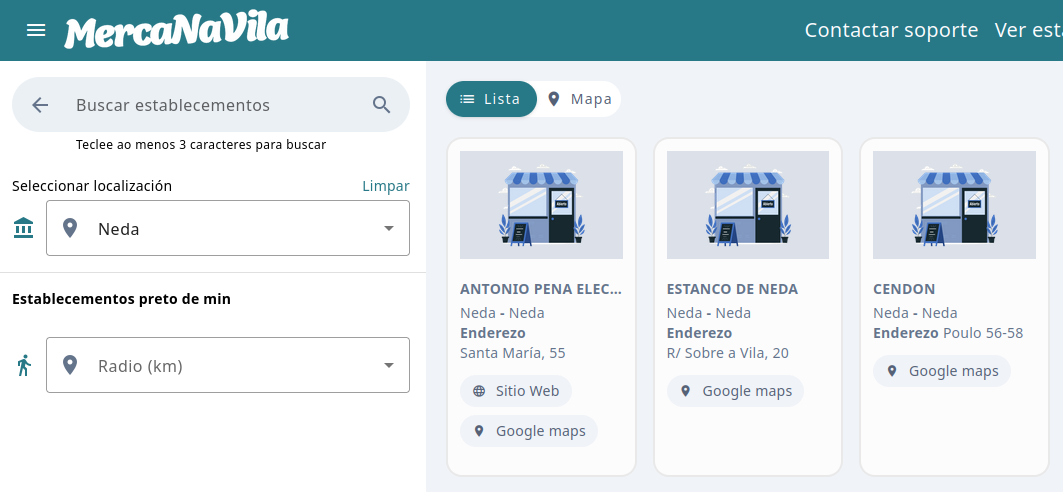
Task: Open Google maps for Cendon
Action: [941, 371]
